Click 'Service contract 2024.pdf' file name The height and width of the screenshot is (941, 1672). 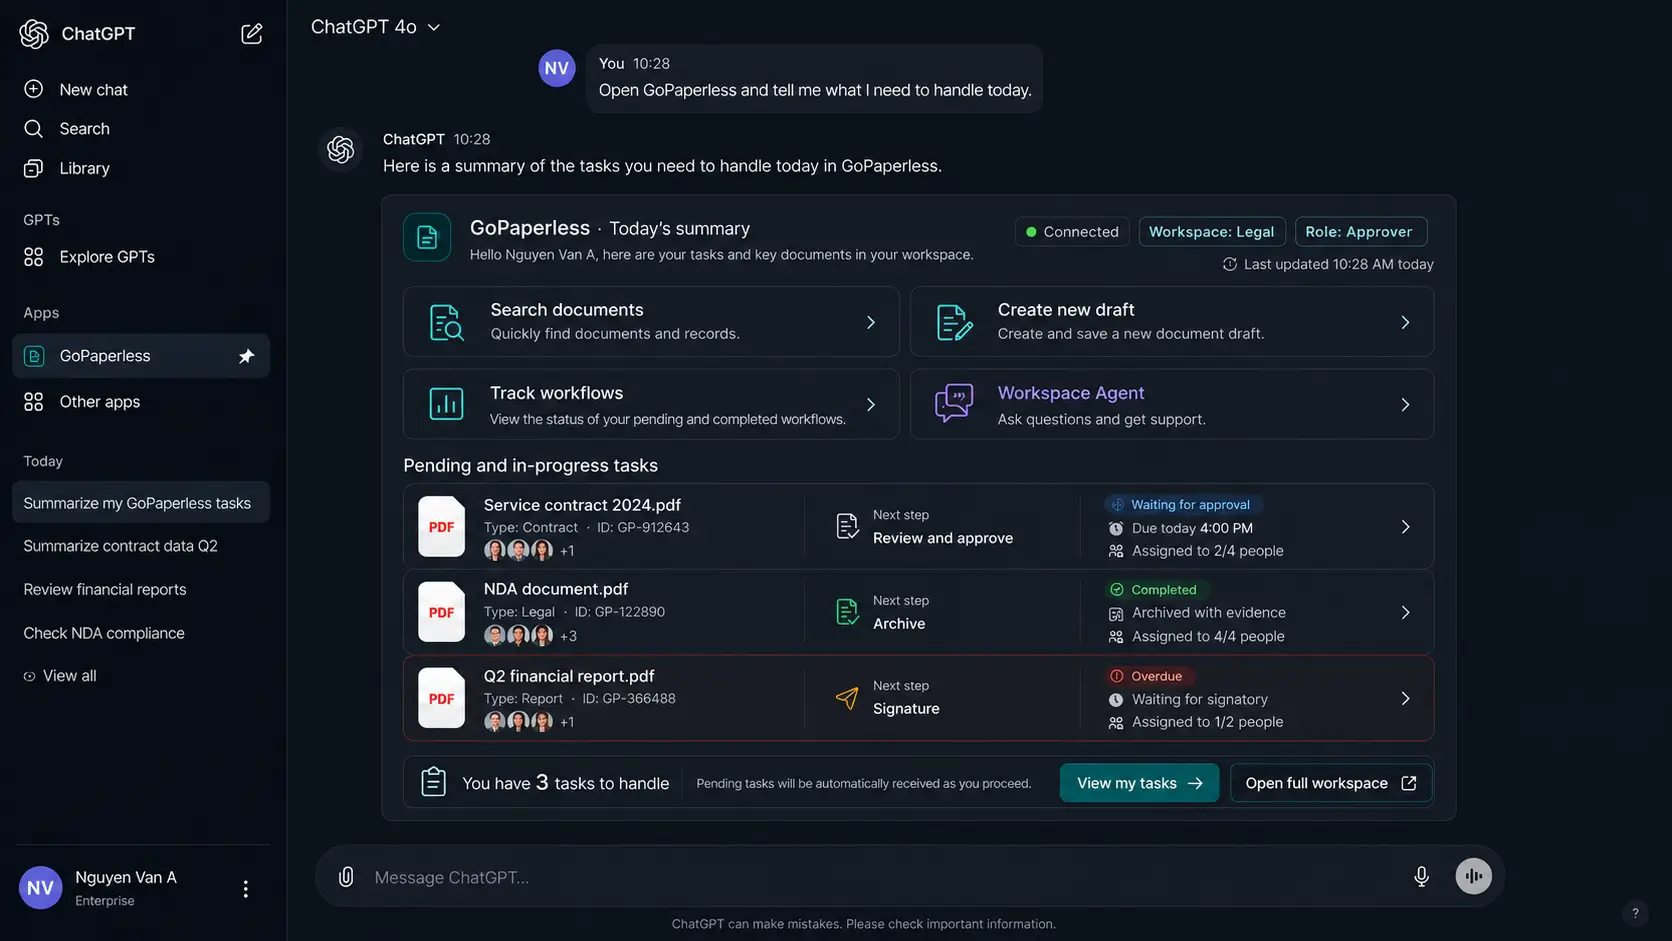coord(582,505)
